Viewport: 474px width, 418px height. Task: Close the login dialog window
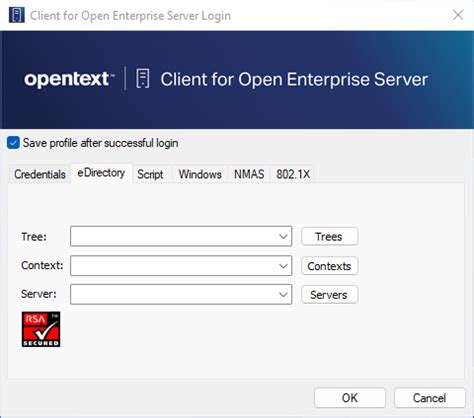point(458,15)
